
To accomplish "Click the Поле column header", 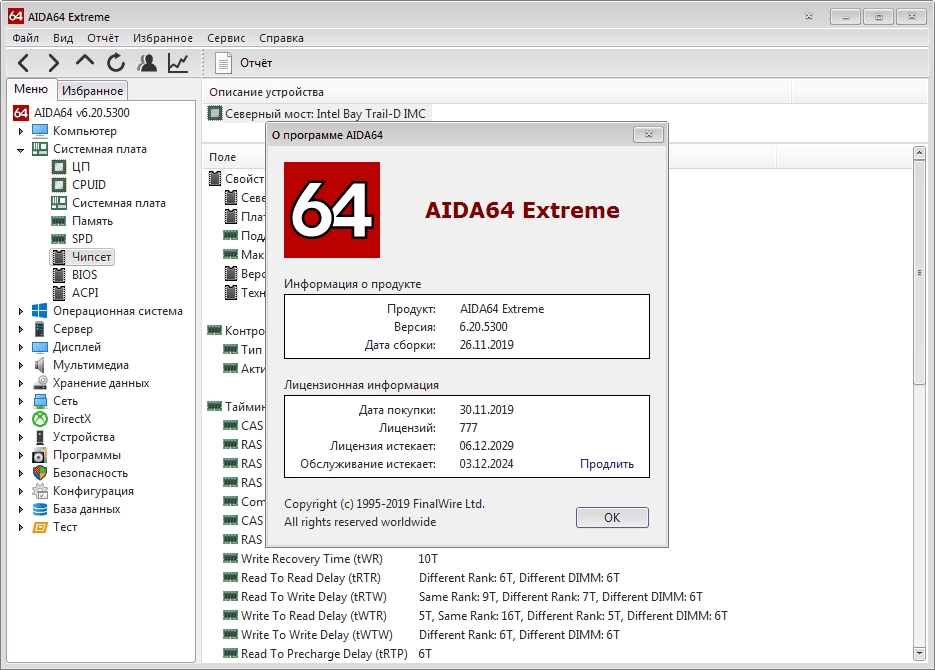I will [x=222, y=157].
